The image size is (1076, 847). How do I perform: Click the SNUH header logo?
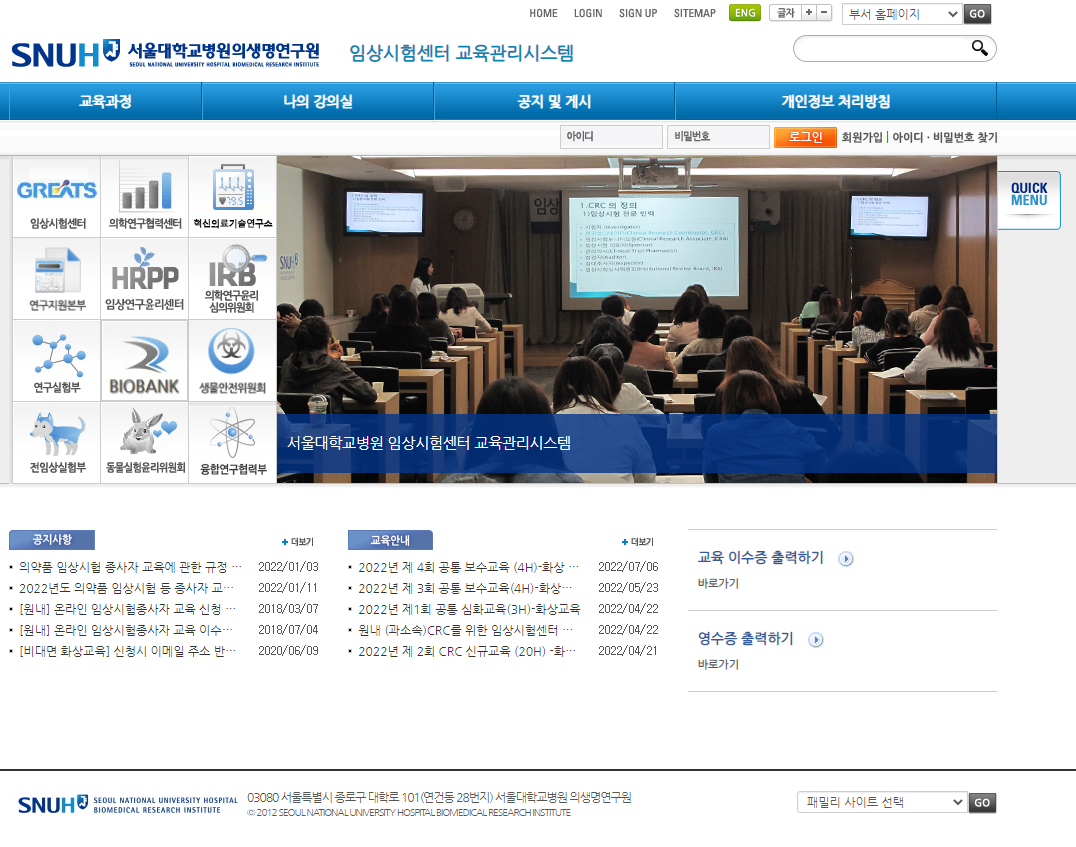(165, 54)
